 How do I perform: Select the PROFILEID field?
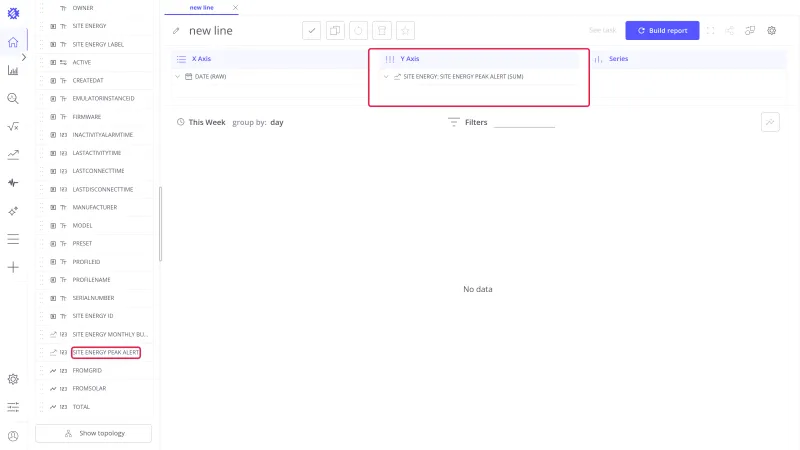point(86,262)
